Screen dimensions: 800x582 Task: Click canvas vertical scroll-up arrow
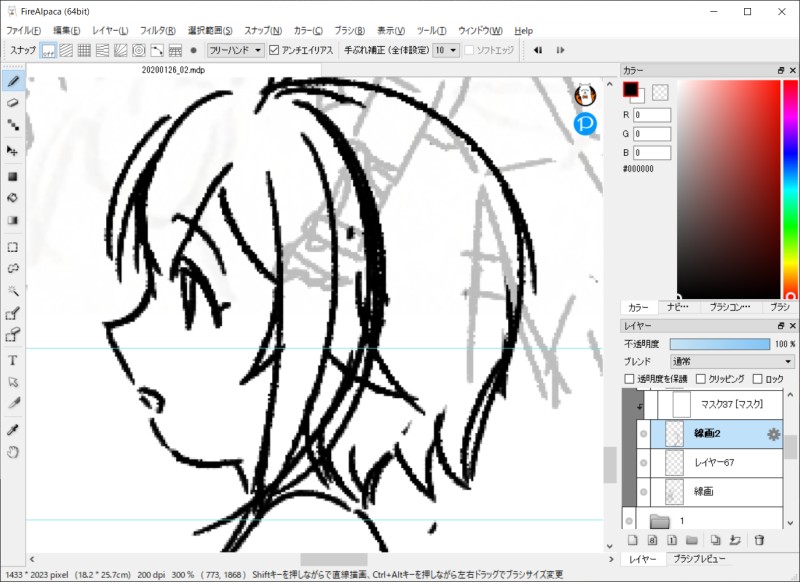610,84
